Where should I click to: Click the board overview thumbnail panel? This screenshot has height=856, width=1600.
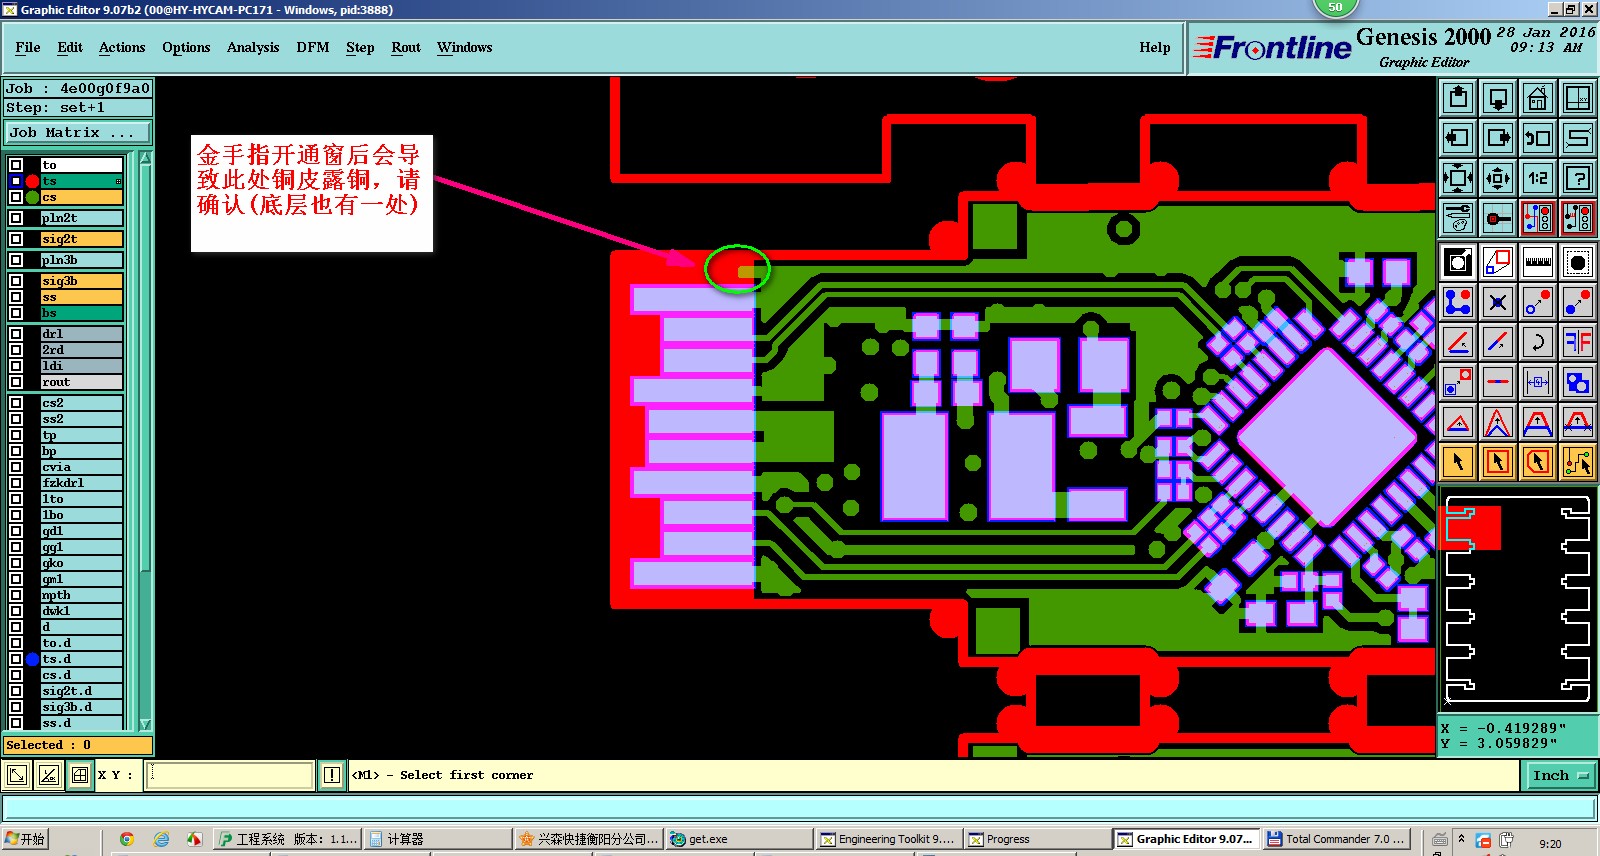[1517, 598]
